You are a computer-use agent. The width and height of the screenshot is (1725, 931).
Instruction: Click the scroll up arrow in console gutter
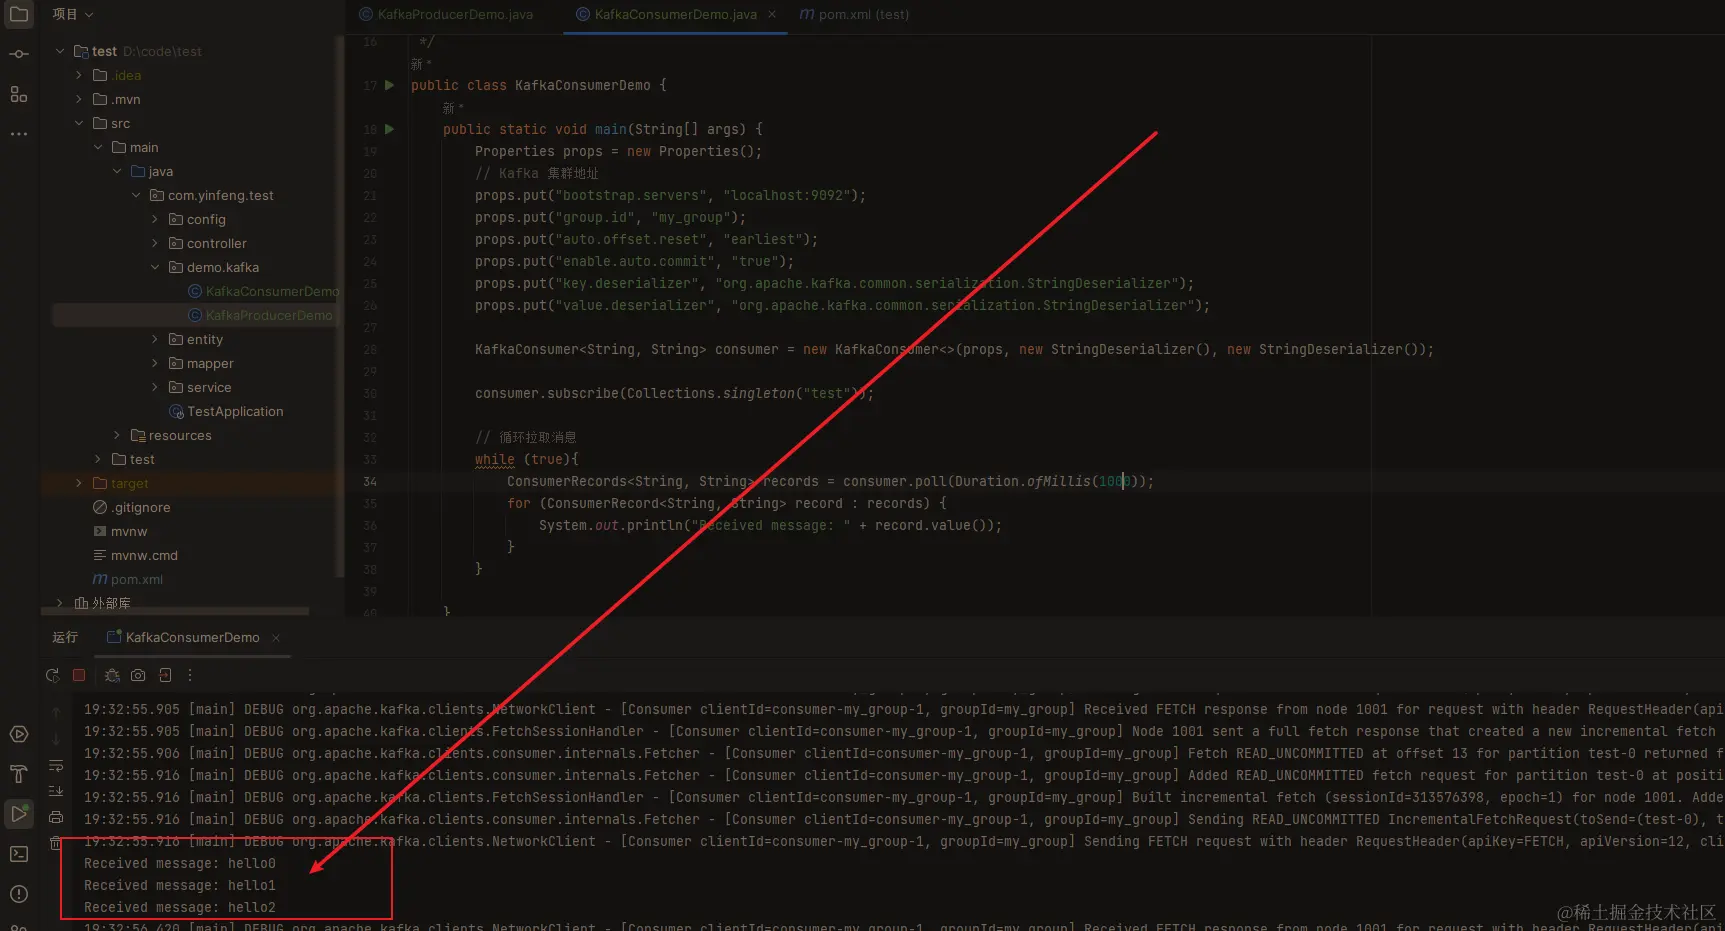click(x=56, y=712)
